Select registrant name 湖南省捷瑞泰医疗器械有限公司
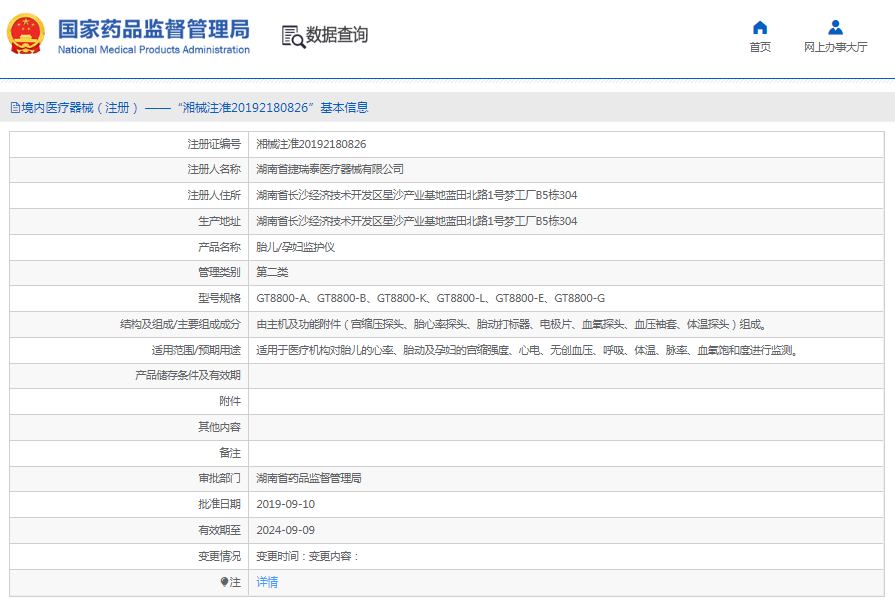895x602 pixels. [330, 169]
